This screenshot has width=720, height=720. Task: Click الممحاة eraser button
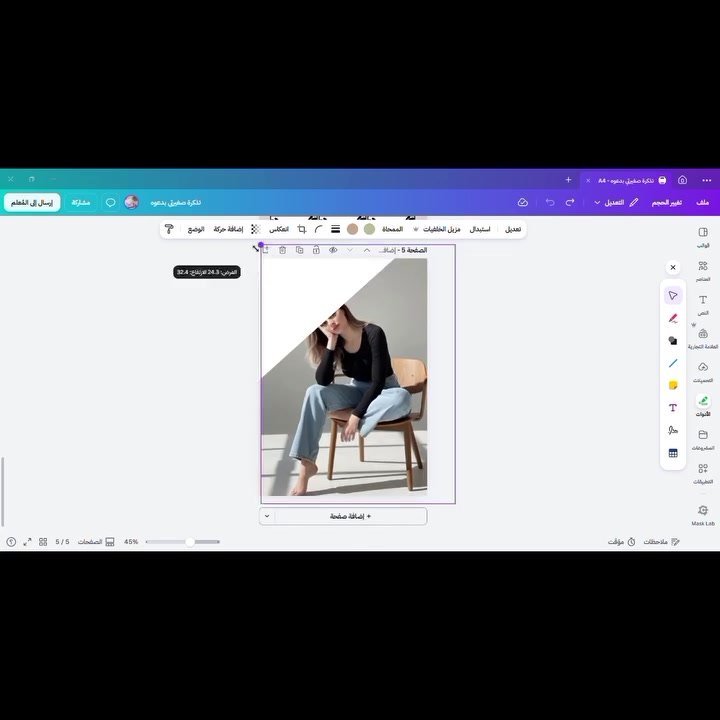tap(393, 229)
